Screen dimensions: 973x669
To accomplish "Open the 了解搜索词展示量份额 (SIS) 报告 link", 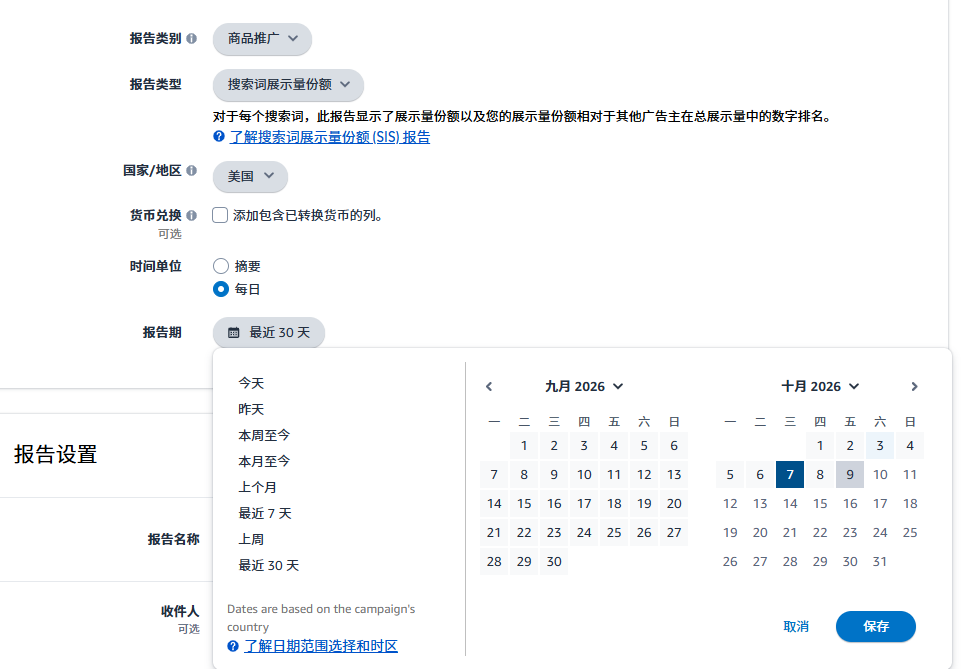I will tap(330, 137).
